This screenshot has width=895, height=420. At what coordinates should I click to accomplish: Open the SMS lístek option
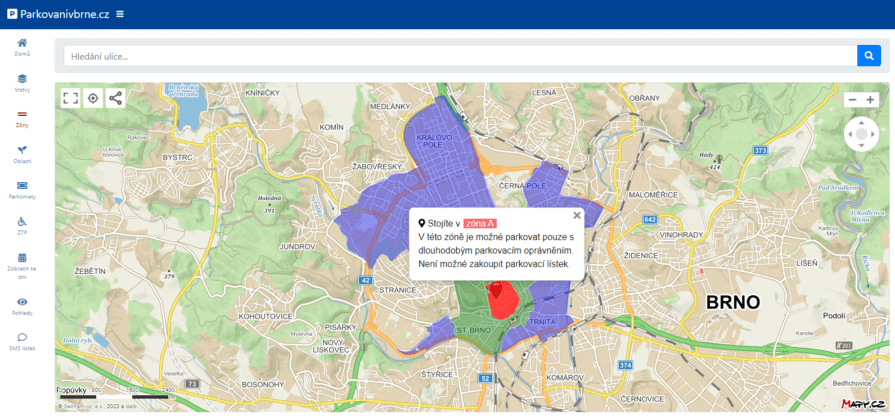[22, 341]
